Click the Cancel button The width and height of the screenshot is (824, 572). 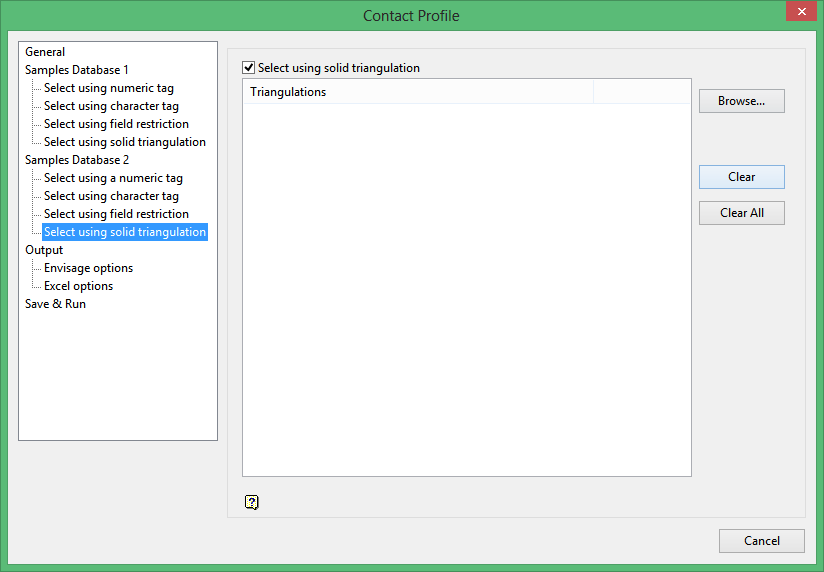tap(761, 540)
